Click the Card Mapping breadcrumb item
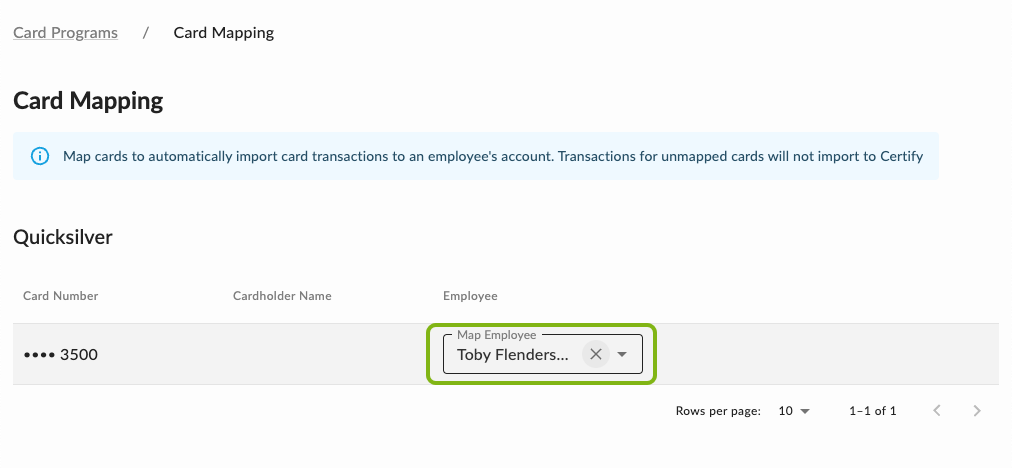Viewport: 1012px width, 468px height. coord(224,33)
